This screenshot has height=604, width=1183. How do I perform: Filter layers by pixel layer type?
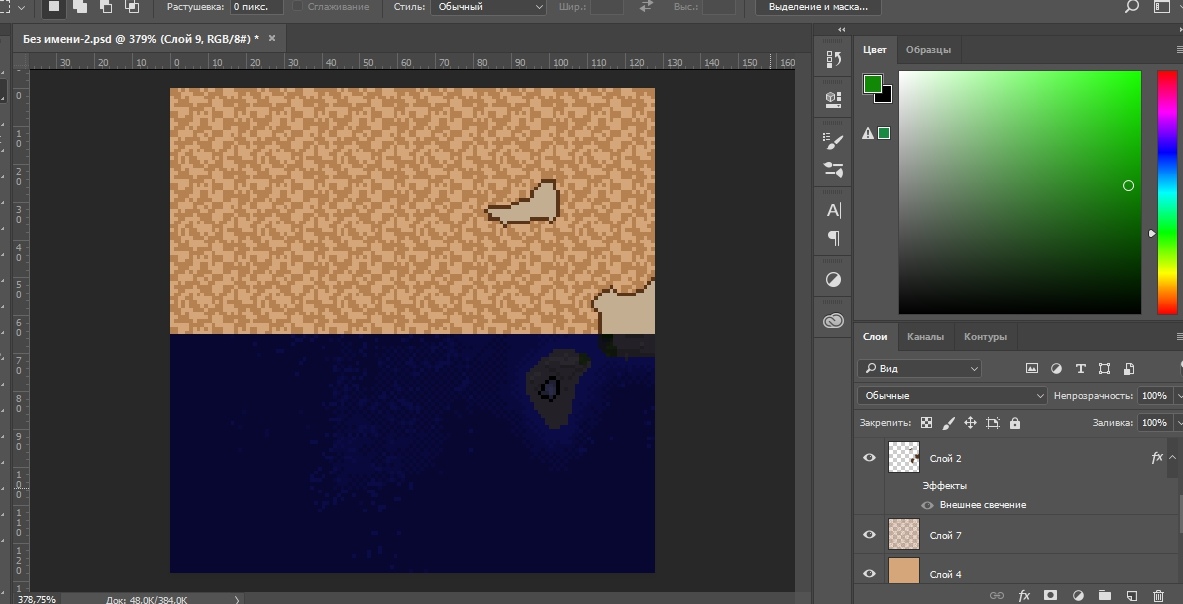pos(1032,369)
